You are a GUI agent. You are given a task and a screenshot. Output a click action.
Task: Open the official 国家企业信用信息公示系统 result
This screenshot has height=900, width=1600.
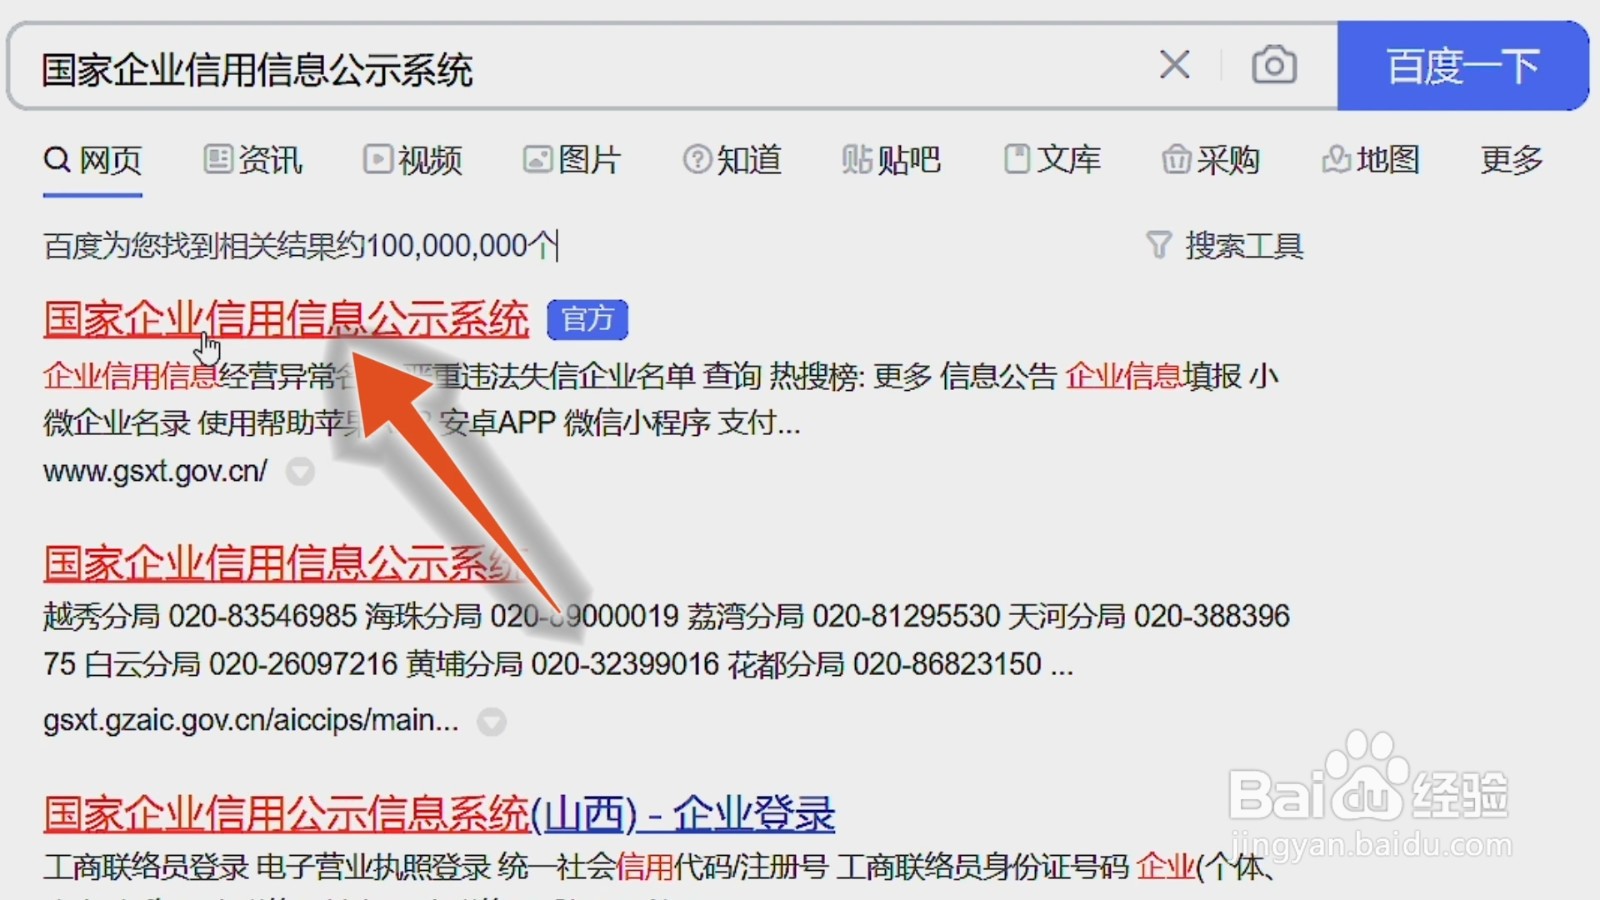click(x=286, y=320)
